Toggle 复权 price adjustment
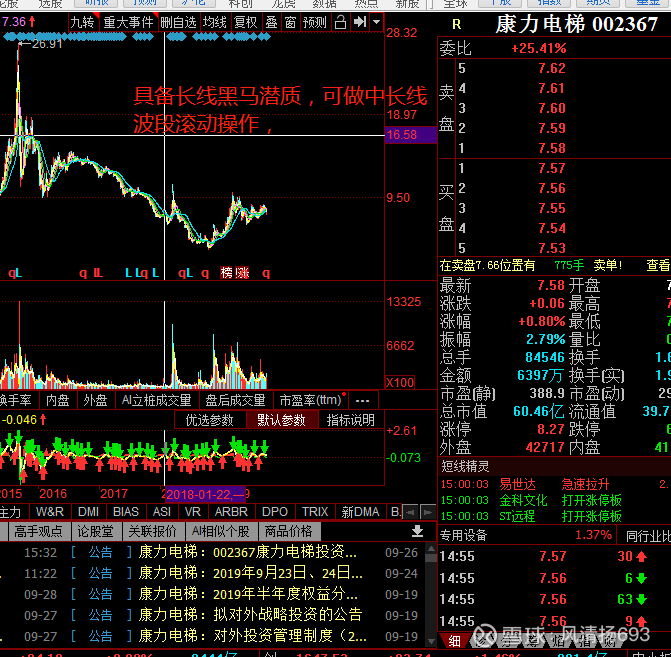The width and height of the screenshot is (671, 657). point(245,22)
